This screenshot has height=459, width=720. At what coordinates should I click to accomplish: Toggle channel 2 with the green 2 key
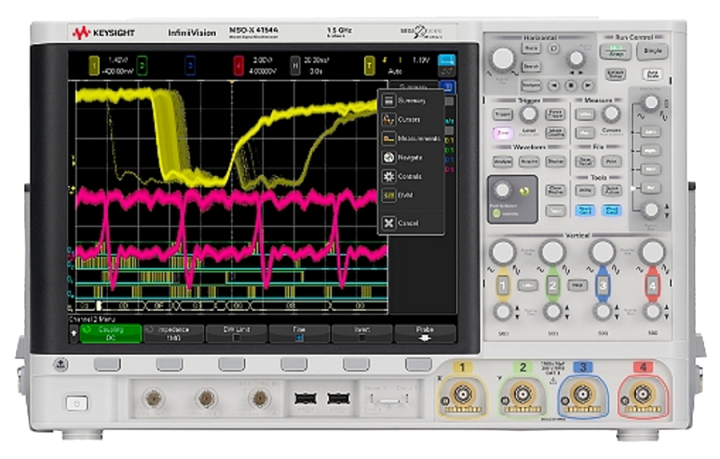[553, 285]
